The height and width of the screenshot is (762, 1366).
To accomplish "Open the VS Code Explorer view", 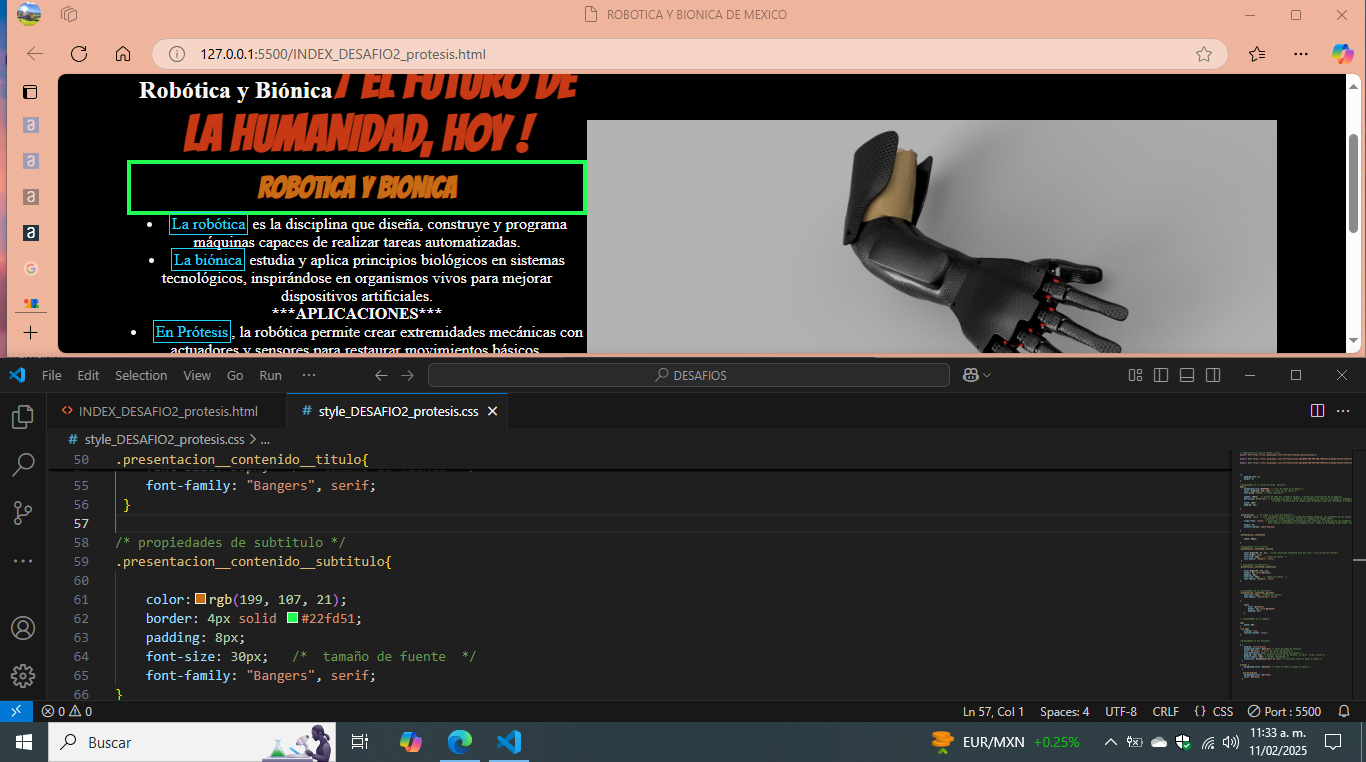I will (x=22, y=416).
